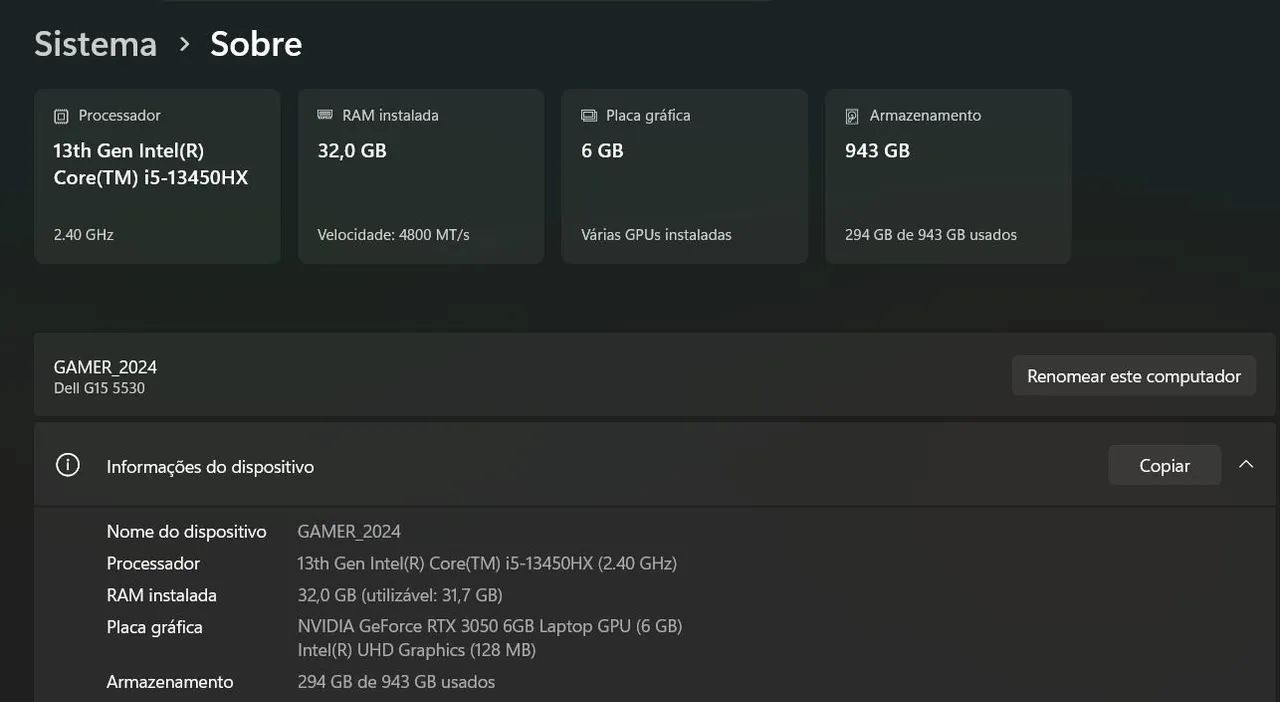Click the Informações do dispositivo header text
Image resolution: width=1280 pixels, height=702 pixels.
point(210,467)
